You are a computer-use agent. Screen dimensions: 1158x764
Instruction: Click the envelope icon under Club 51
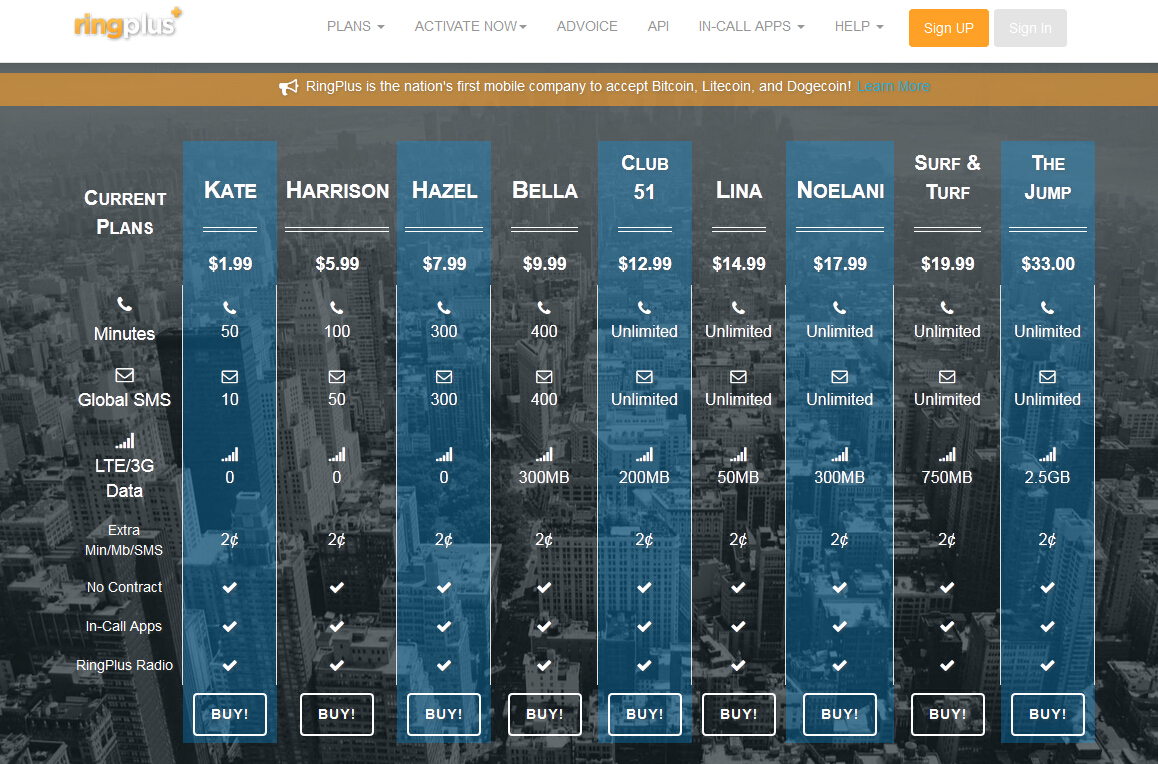click(x=644, y=377)
